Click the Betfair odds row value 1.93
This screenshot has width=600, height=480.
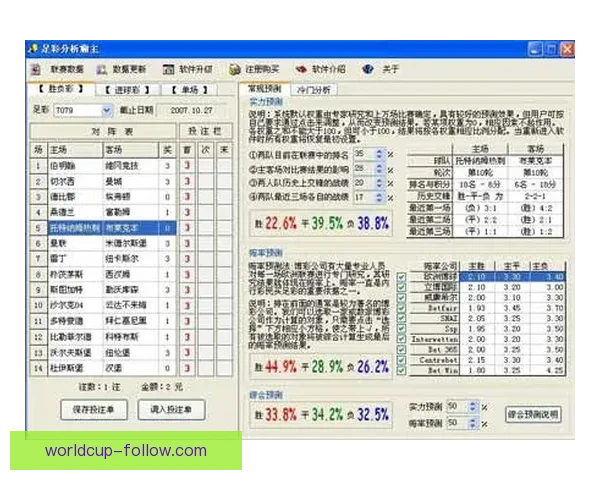(x=476, y=308)
